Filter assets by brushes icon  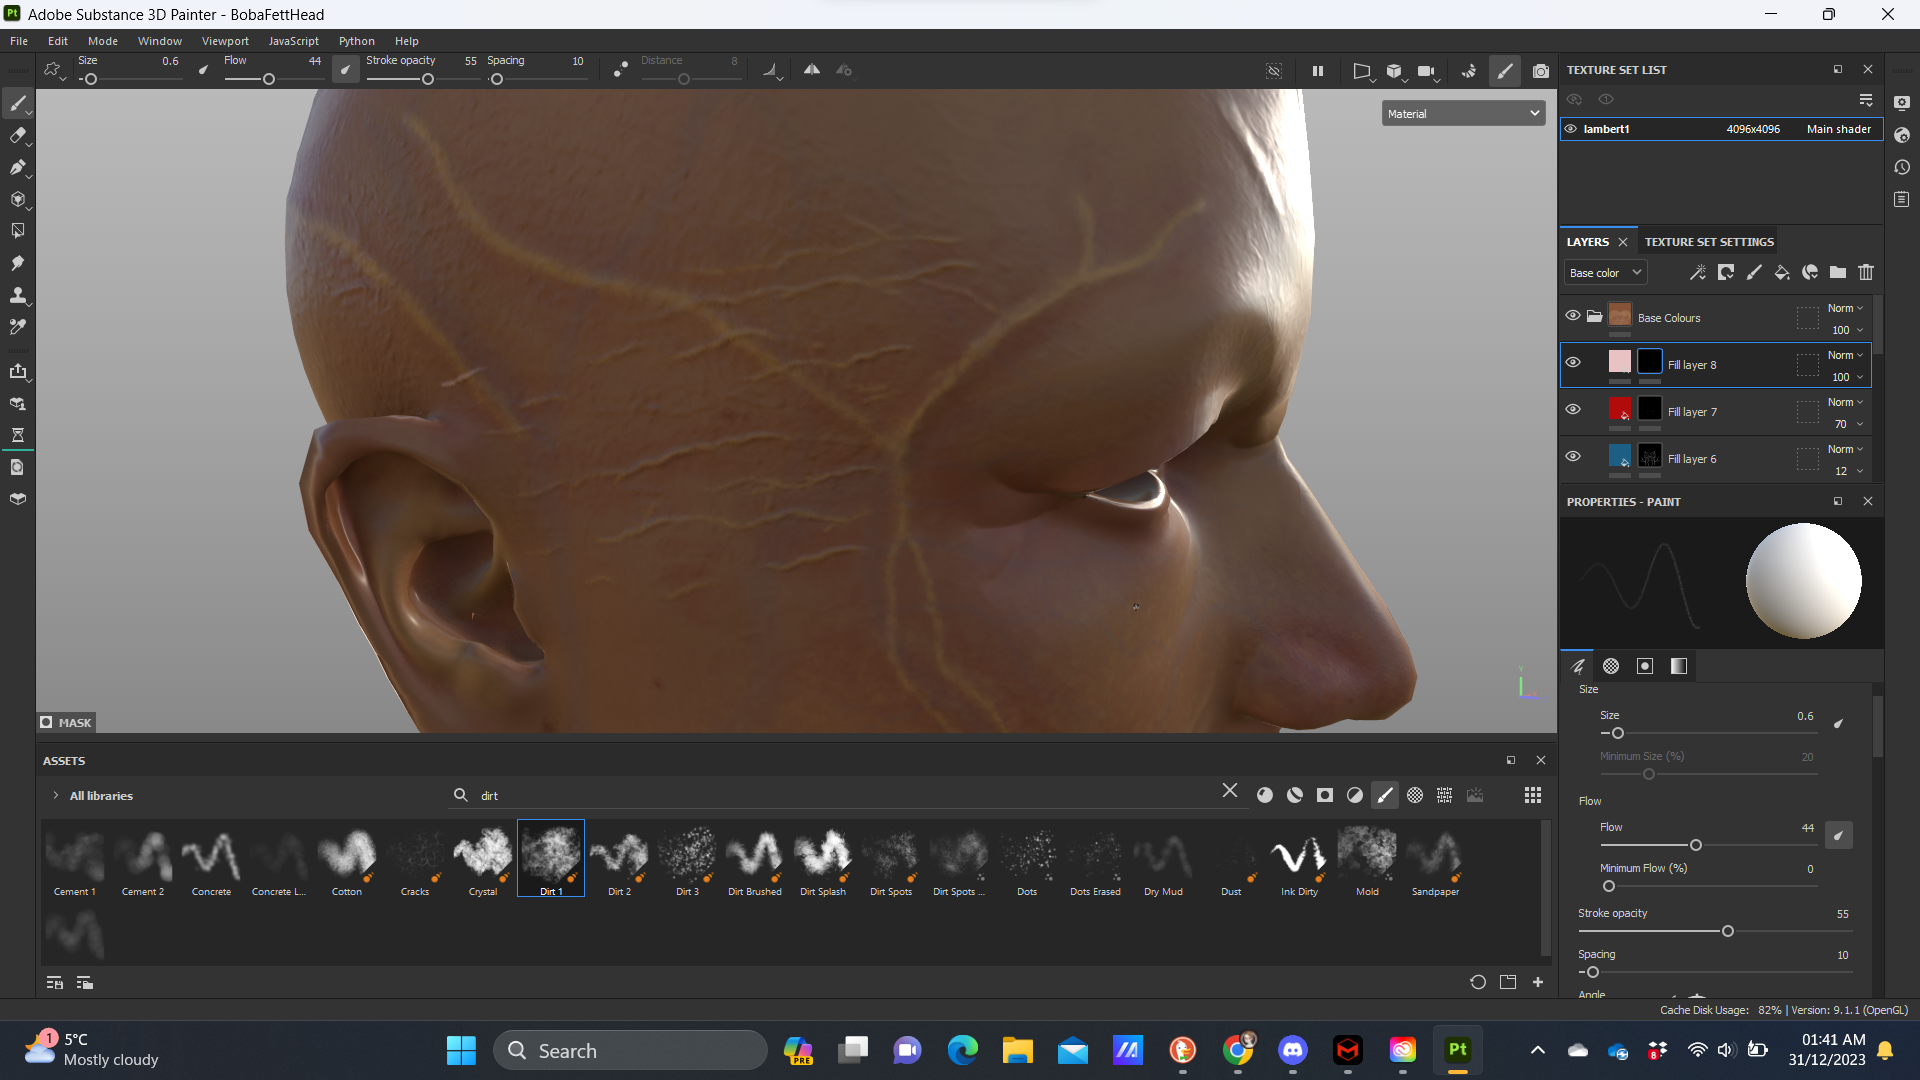[x=1385, y=795]
